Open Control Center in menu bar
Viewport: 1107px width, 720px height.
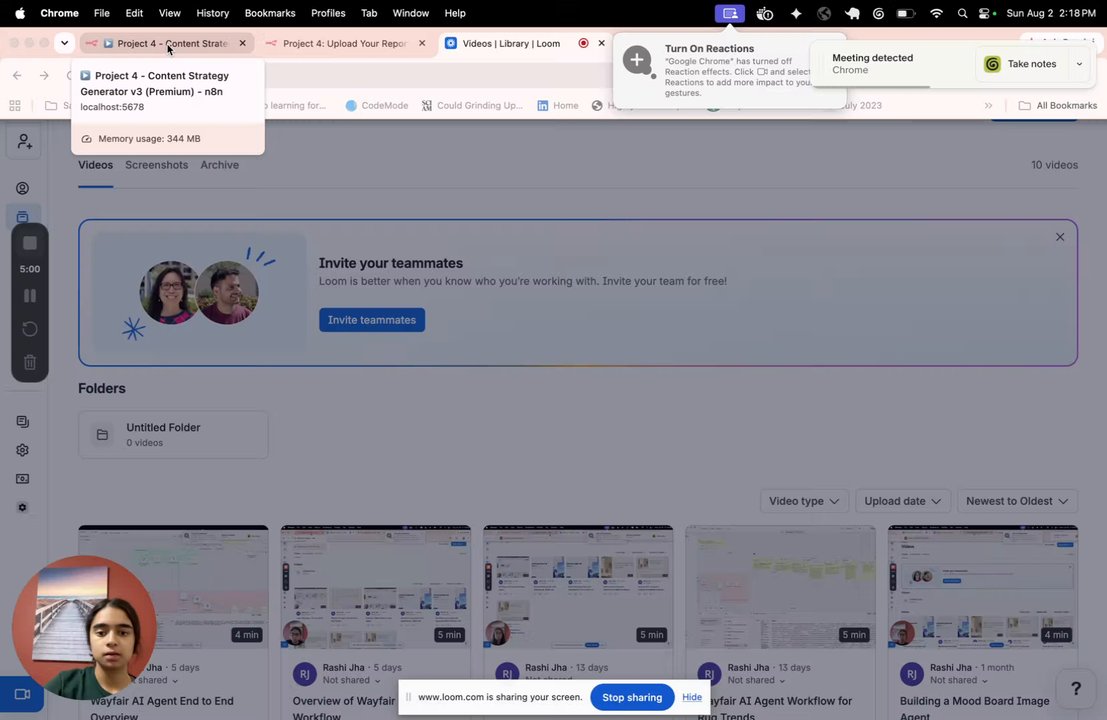(x=986, y=13)
